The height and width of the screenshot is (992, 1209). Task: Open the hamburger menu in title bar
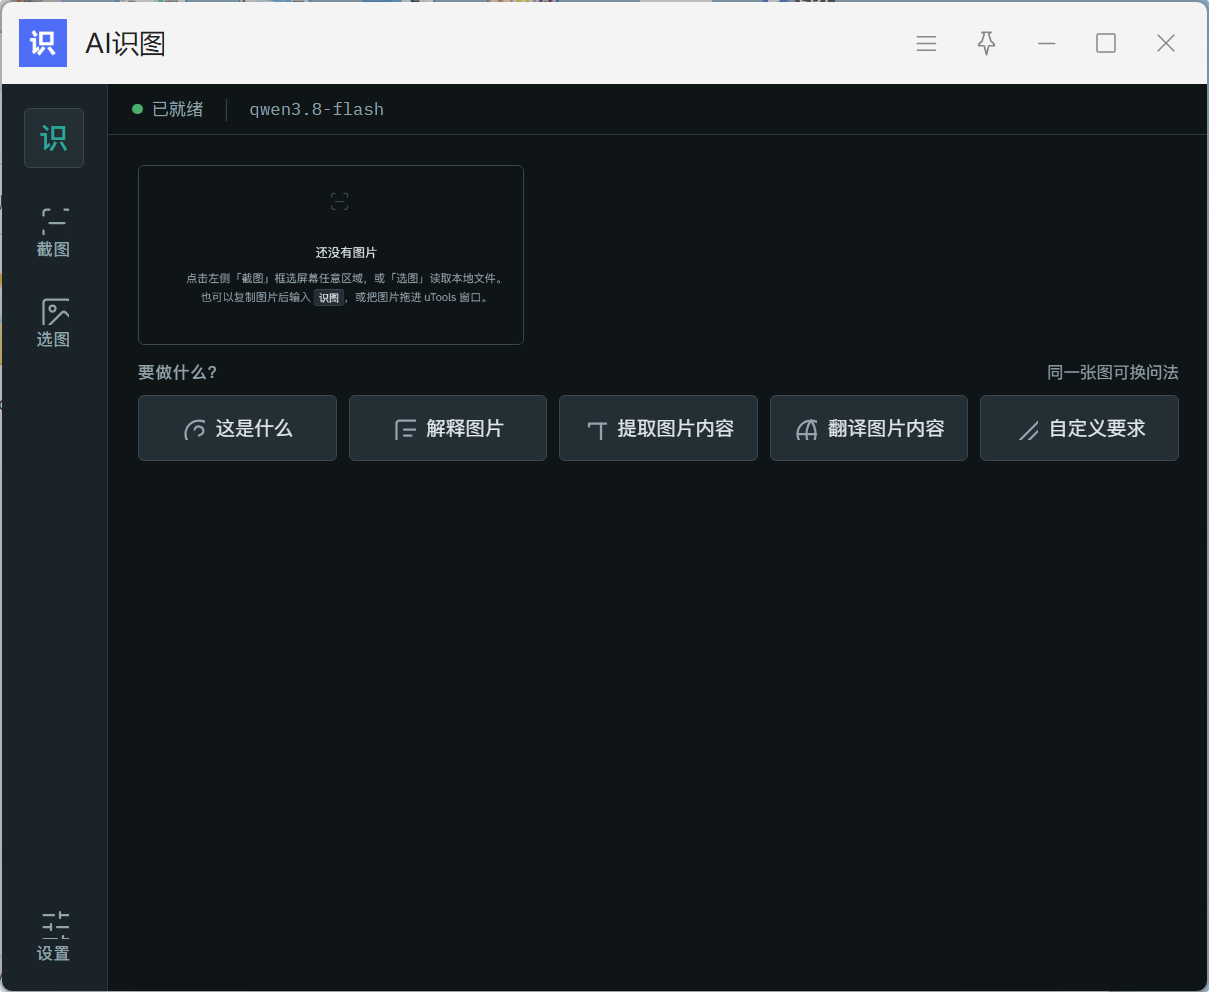(x=927, y=43)
